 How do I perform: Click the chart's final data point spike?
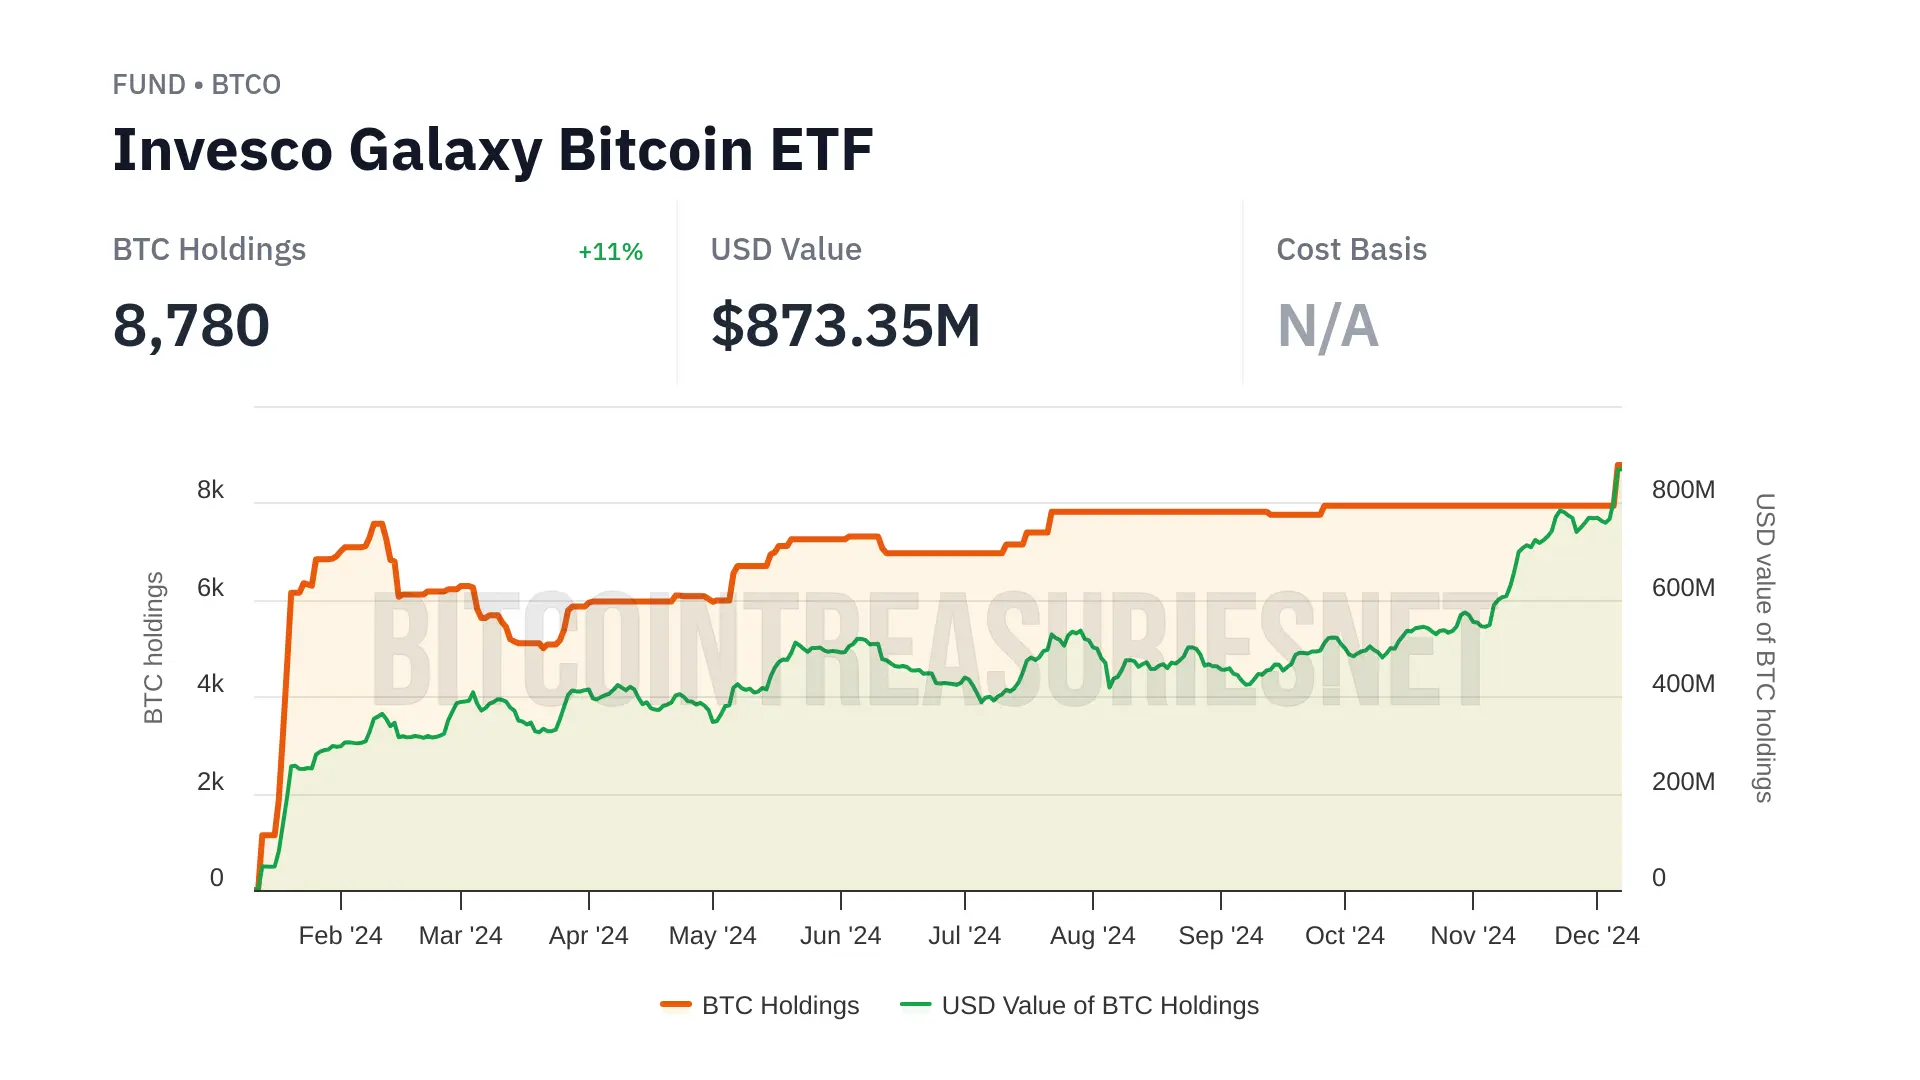click(1618, 467)
